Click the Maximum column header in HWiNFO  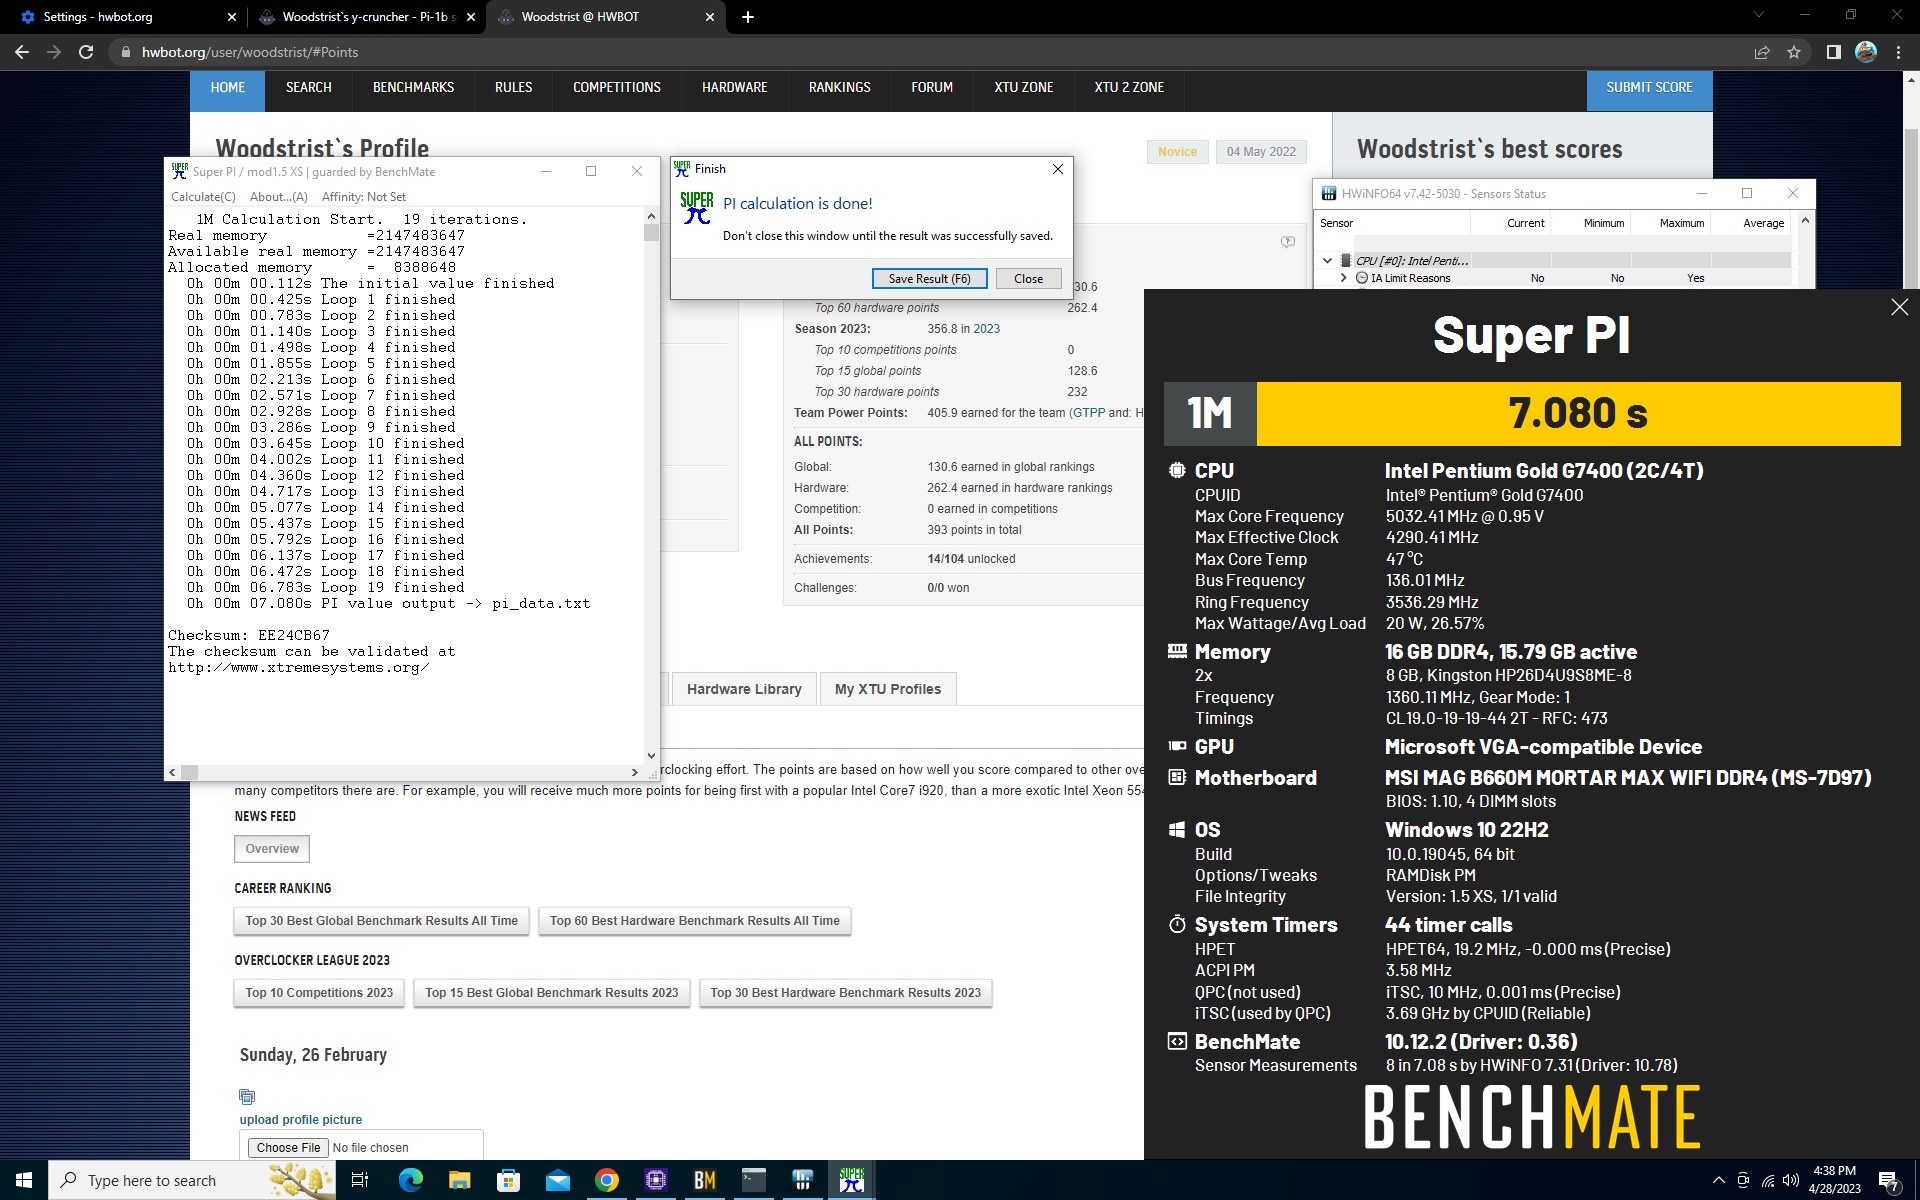(x=1681, y=223)
